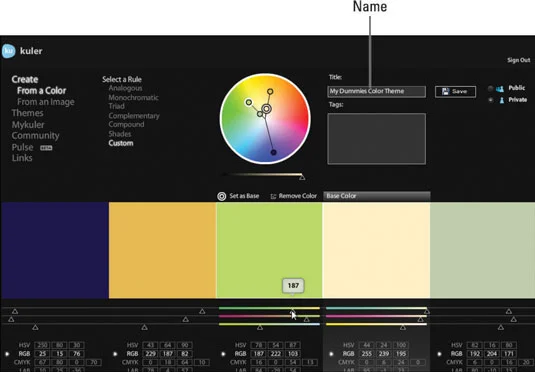Select RGB radio under navy swatch

[x=7, y=354]
